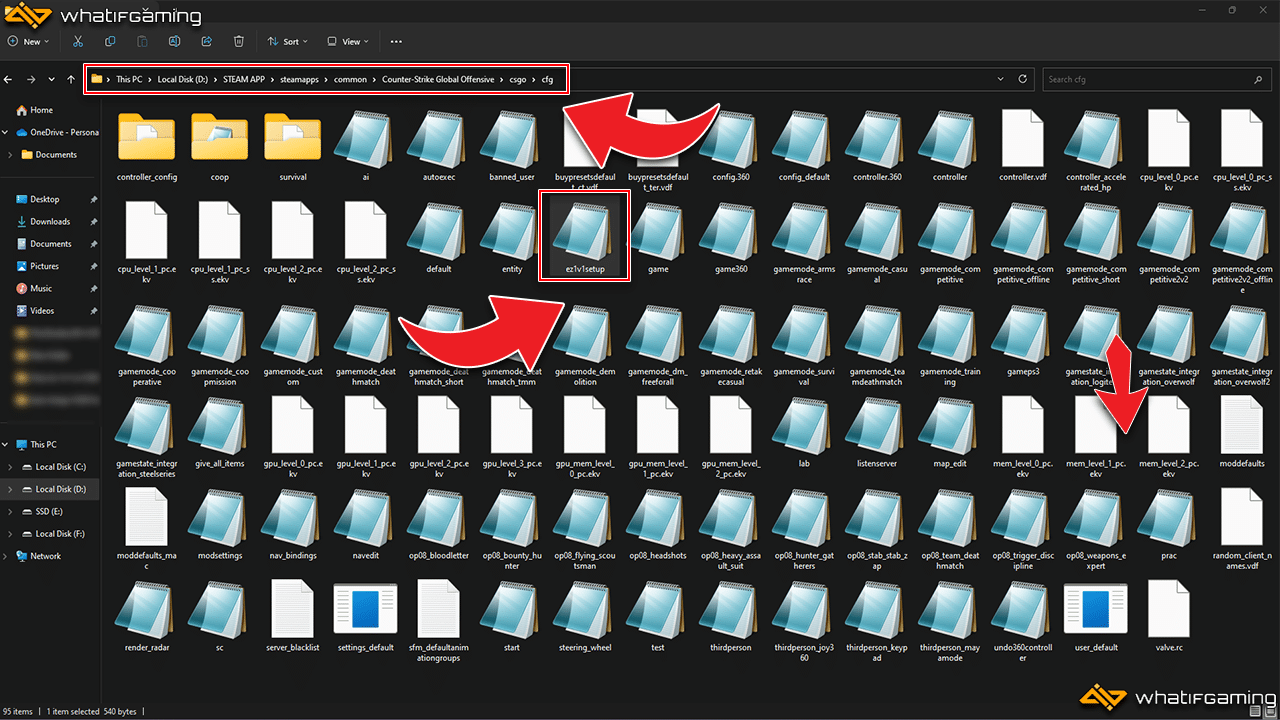
Task: Switch to details view in status bar
Action: [1255, 711]
